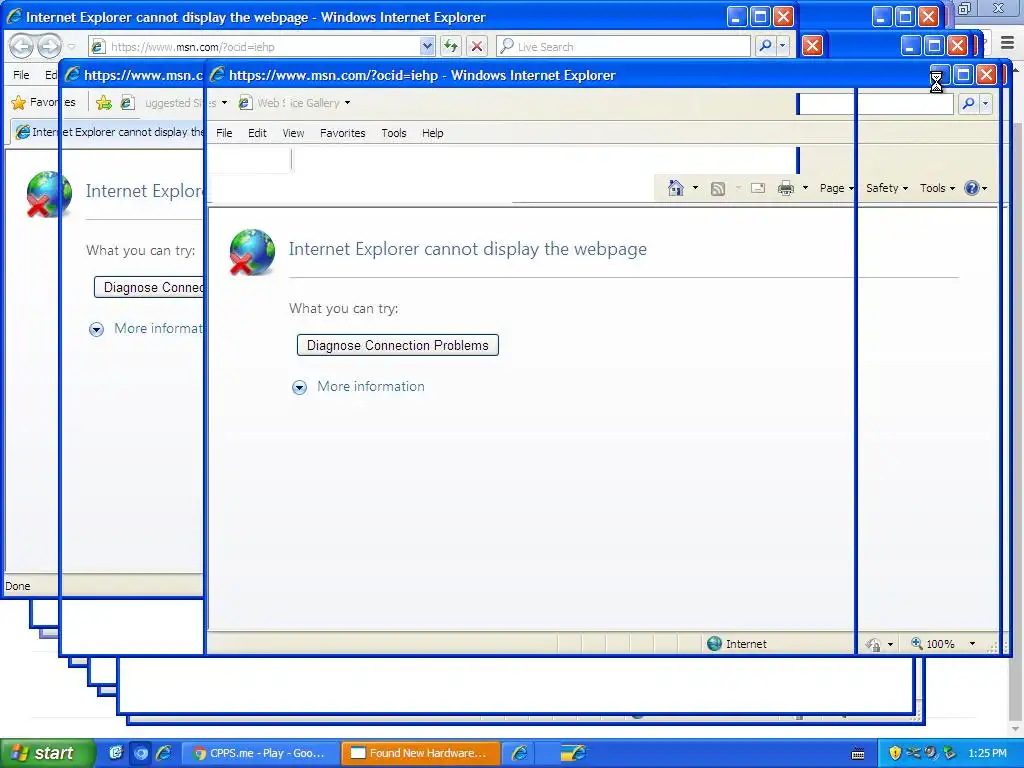Open the Help menu in front IE window
1024x768 pixels.
[432, 133]
